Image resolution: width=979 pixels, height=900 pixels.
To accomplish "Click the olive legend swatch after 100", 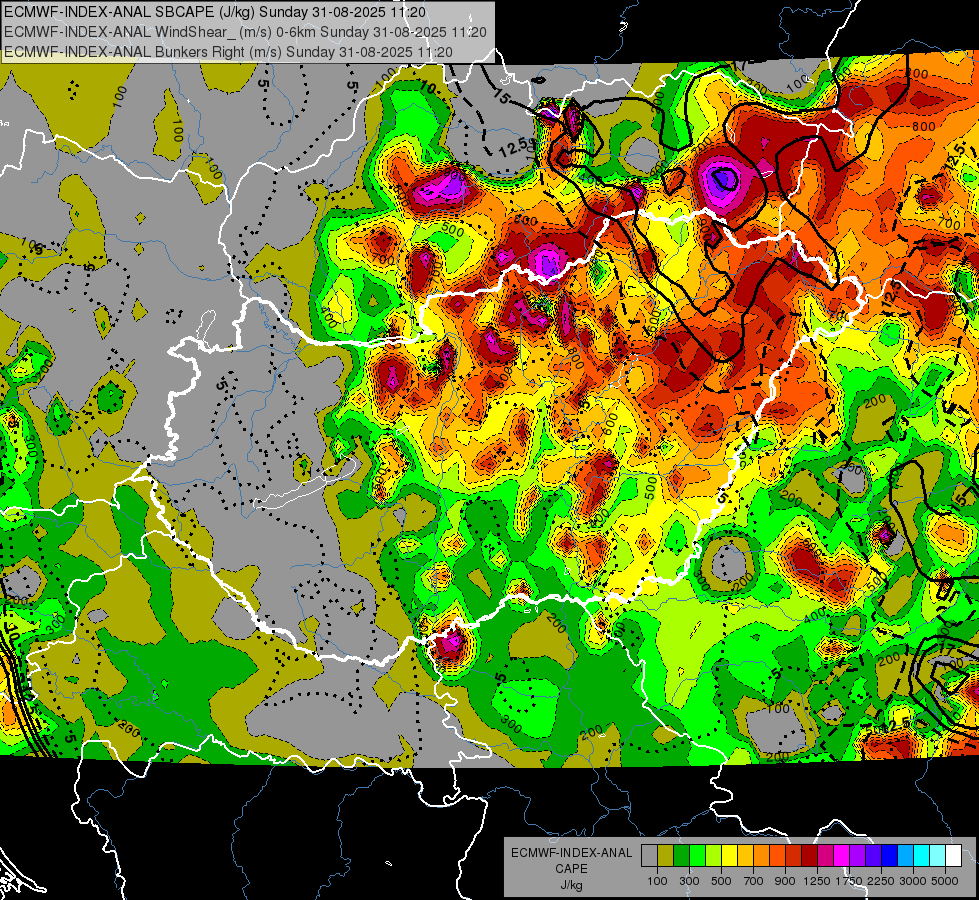I will click(x=666, y=855).
